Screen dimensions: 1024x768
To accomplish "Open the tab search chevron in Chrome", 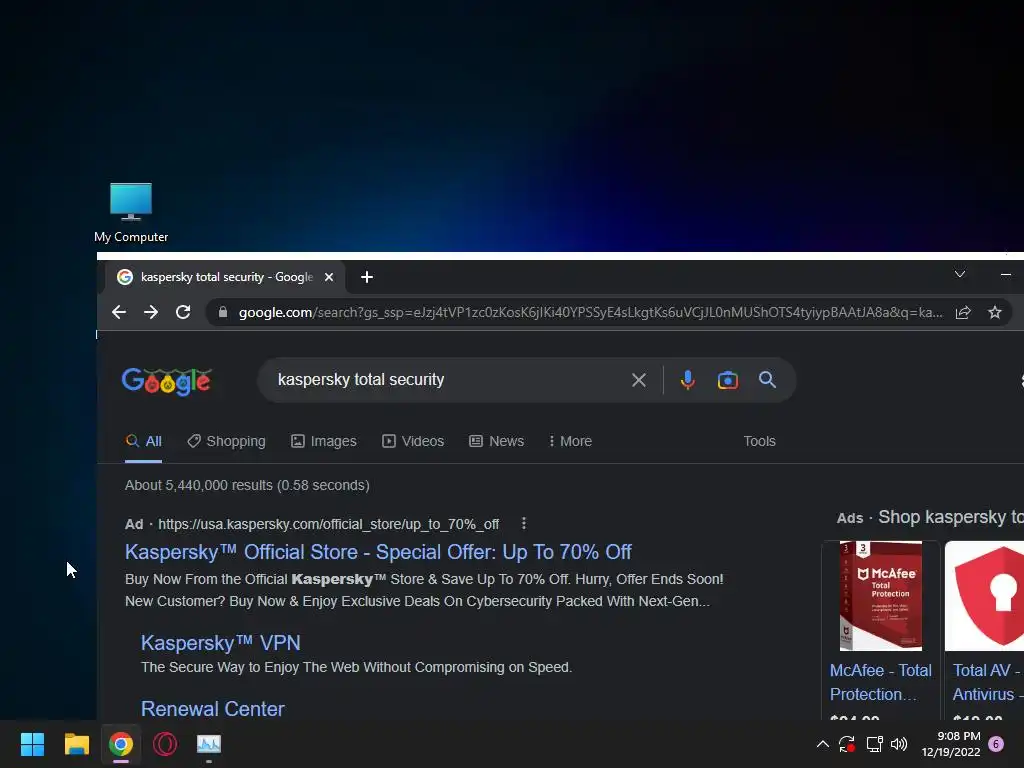I will pos(960,274).
